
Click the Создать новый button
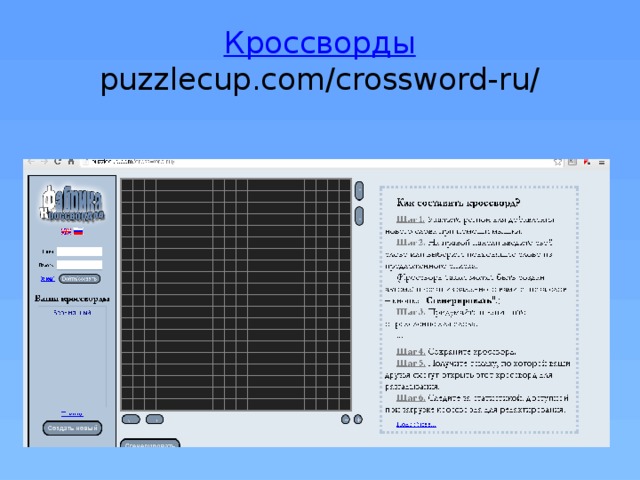point(72,428)
